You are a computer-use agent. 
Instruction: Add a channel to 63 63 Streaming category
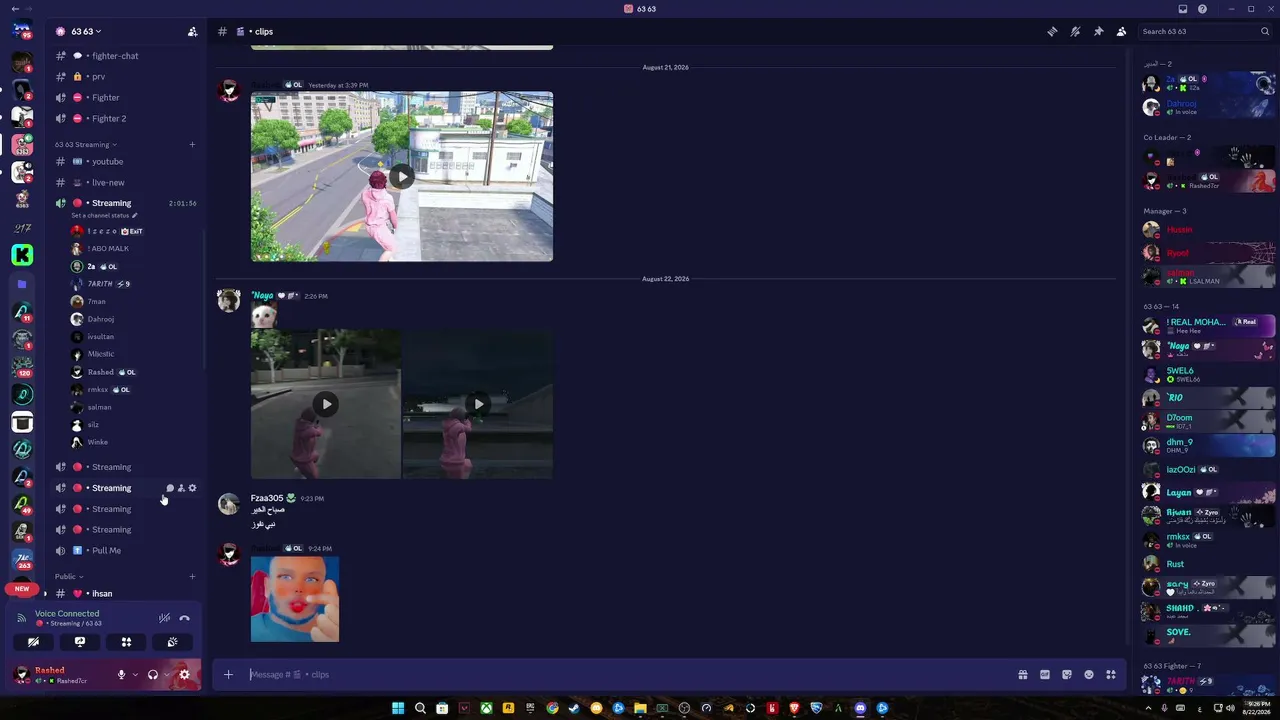click(x=192, y=144)
